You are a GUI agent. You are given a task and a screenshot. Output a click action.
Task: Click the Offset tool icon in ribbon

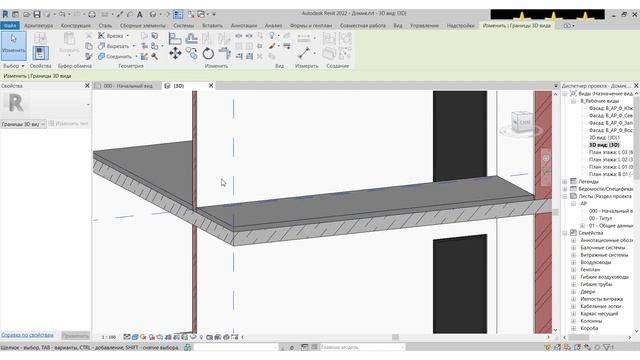pyautogui.click(x=191, y=39)
